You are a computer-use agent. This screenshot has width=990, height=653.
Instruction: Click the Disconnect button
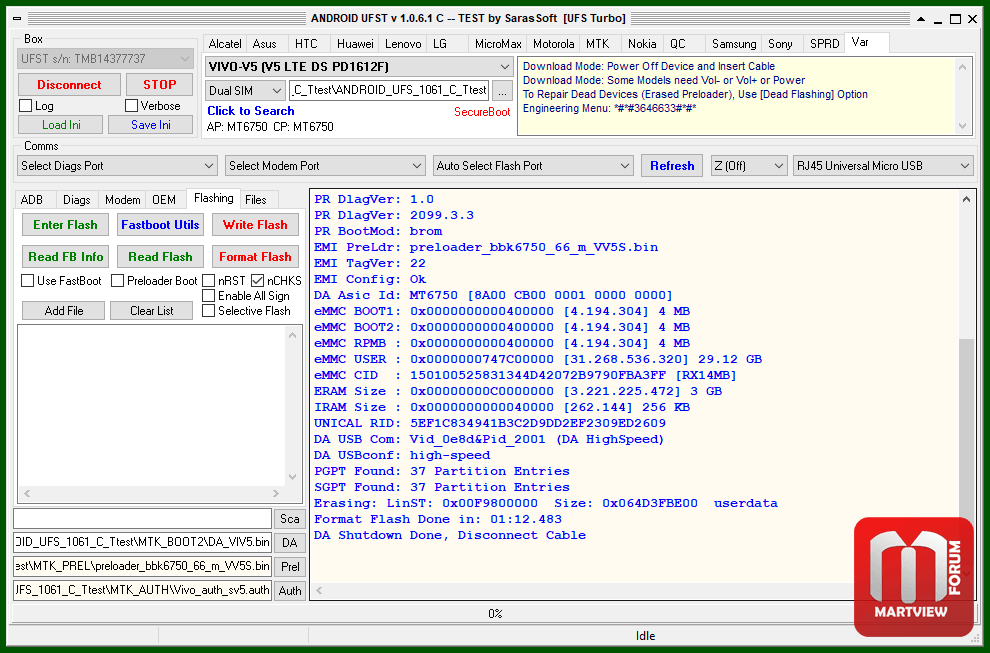pos(69,85)
